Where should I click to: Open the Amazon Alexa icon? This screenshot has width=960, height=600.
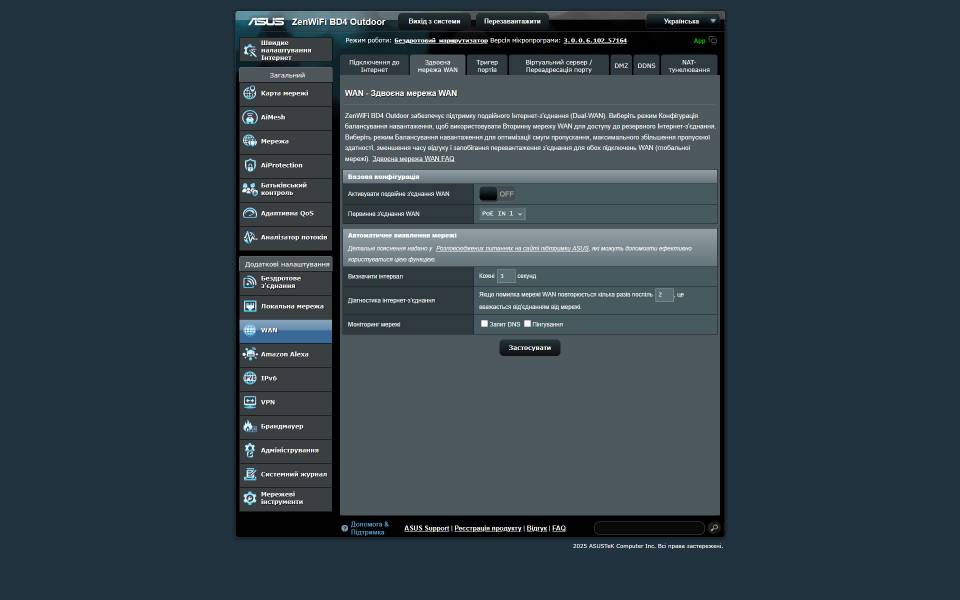pyautogui.click(x=250, y=354)
